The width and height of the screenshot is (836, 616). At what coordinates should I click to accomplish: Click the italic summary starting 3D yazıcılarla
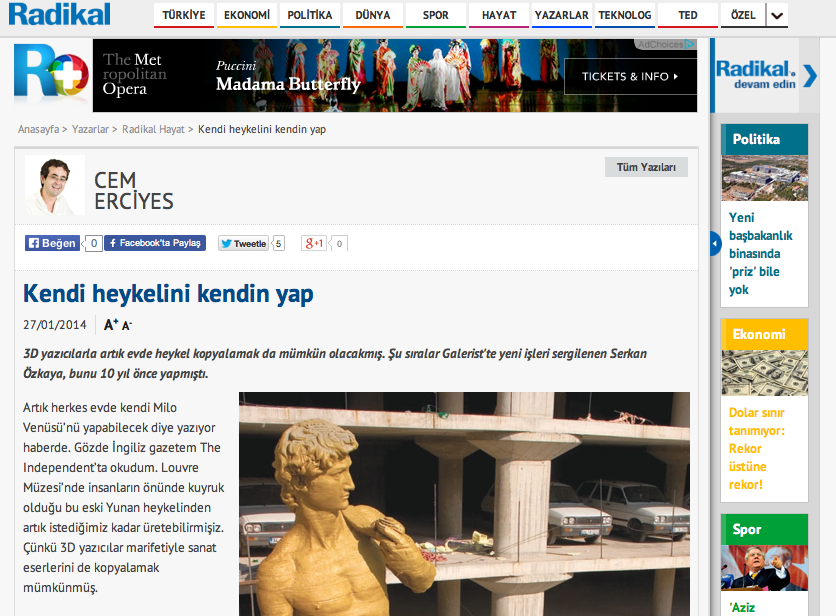click(335, 364)
